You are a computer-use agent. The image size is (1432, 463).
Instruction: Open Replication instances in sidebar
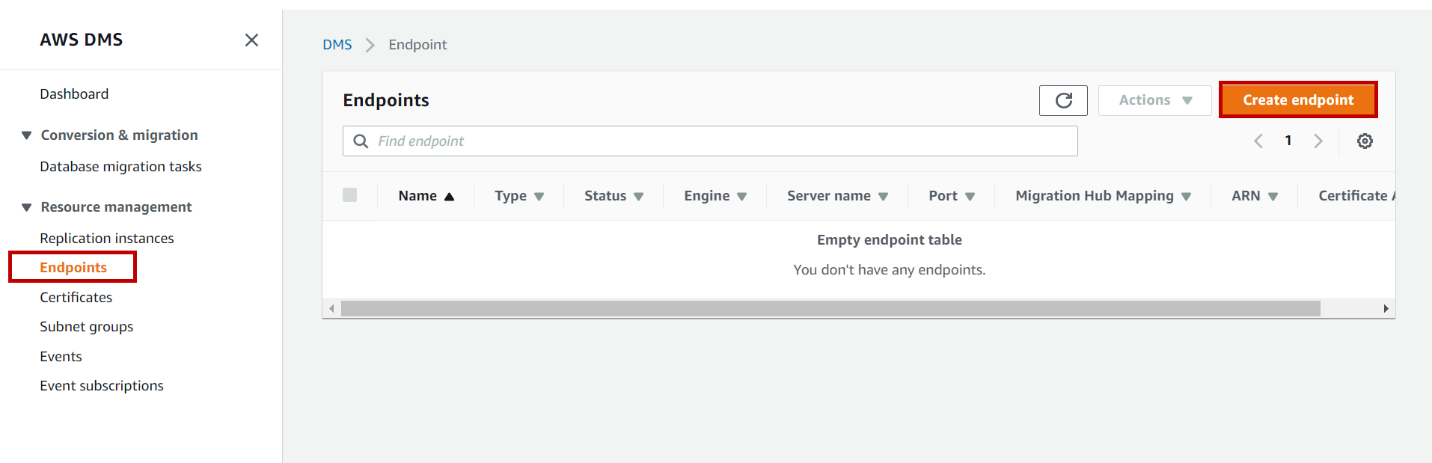[x=107, y=238]
